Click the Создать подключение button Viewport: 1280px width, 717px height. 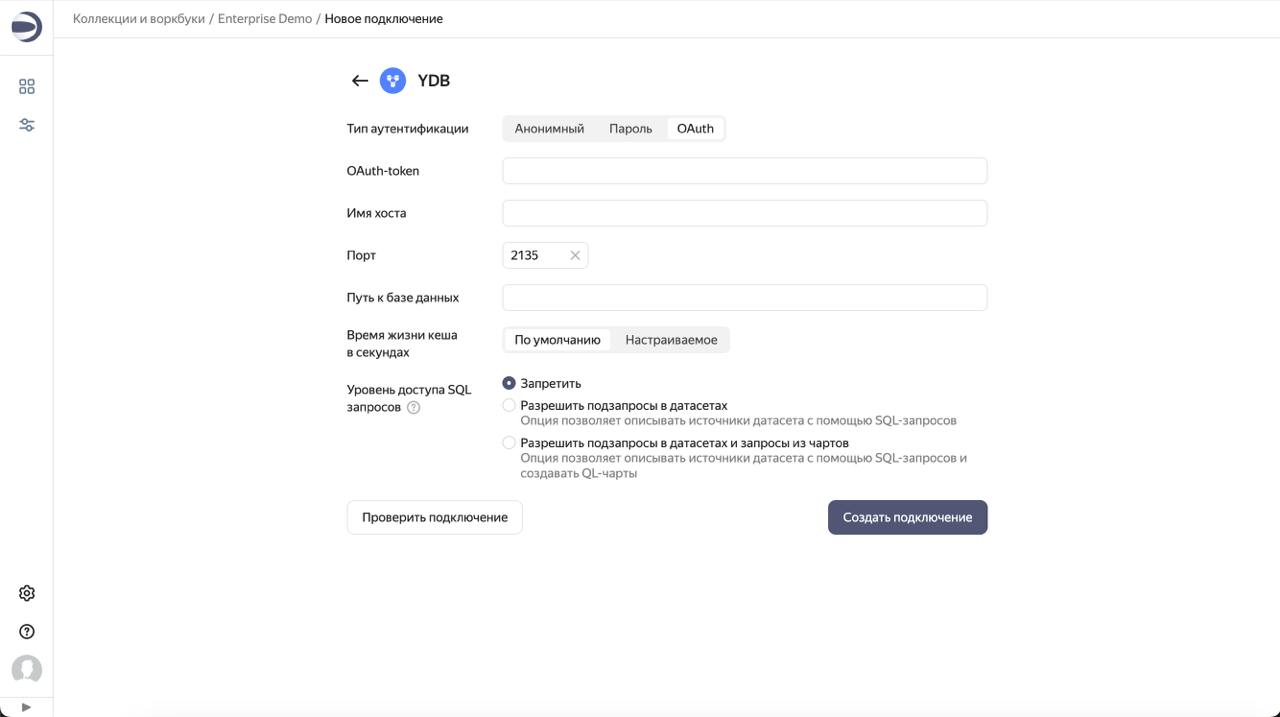906,517
